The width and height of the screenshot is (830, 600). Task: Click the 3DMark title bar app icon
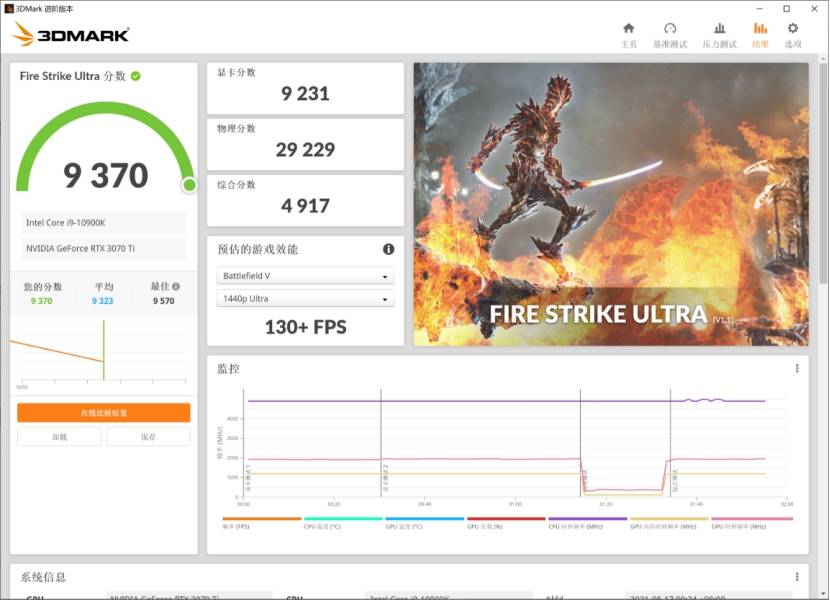[8, 8]
